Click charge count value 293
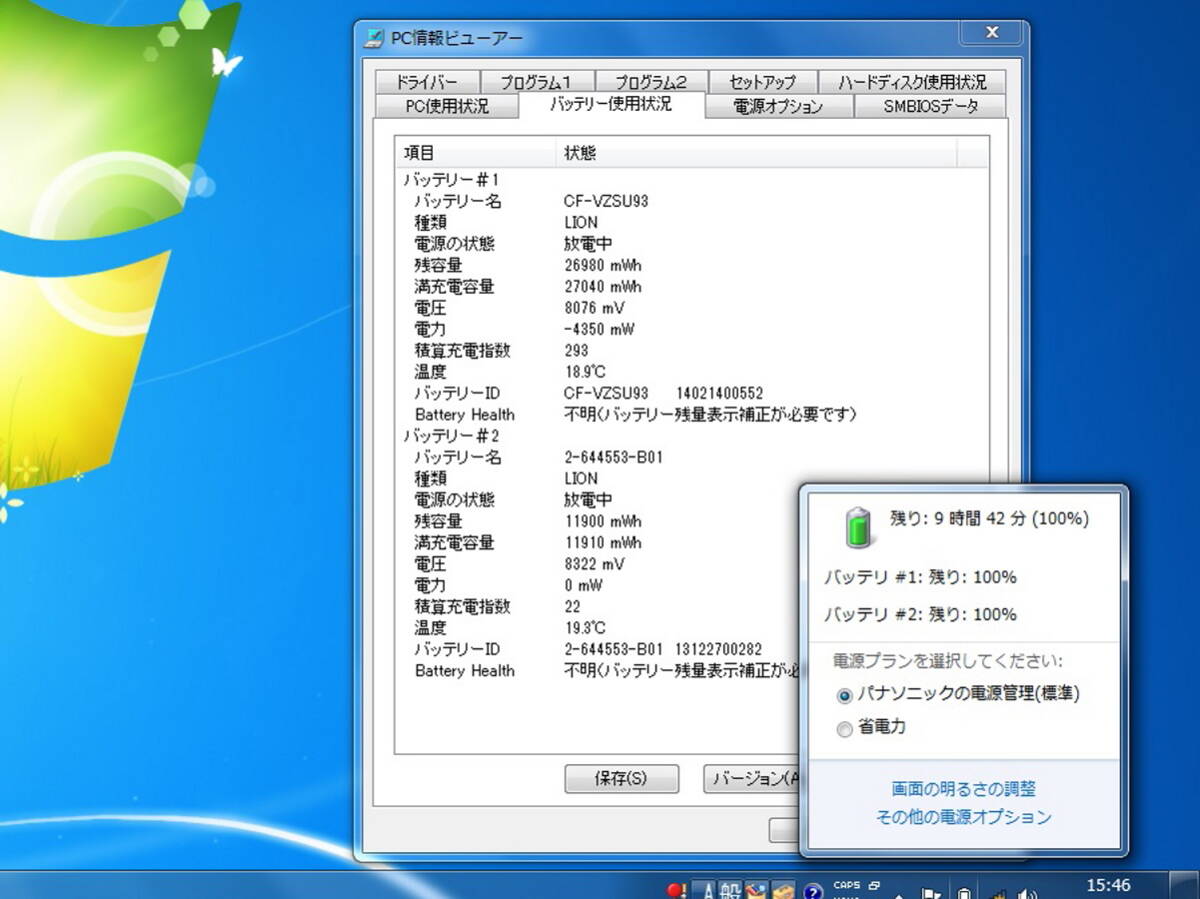The image size is (1200, 899). pos(576,351)
